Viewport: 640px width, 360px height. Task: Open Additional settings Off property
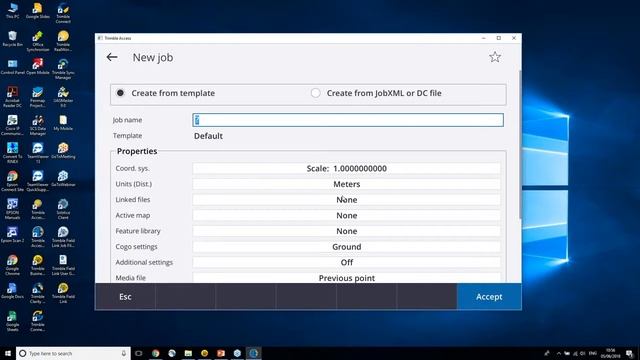point(347,262)
